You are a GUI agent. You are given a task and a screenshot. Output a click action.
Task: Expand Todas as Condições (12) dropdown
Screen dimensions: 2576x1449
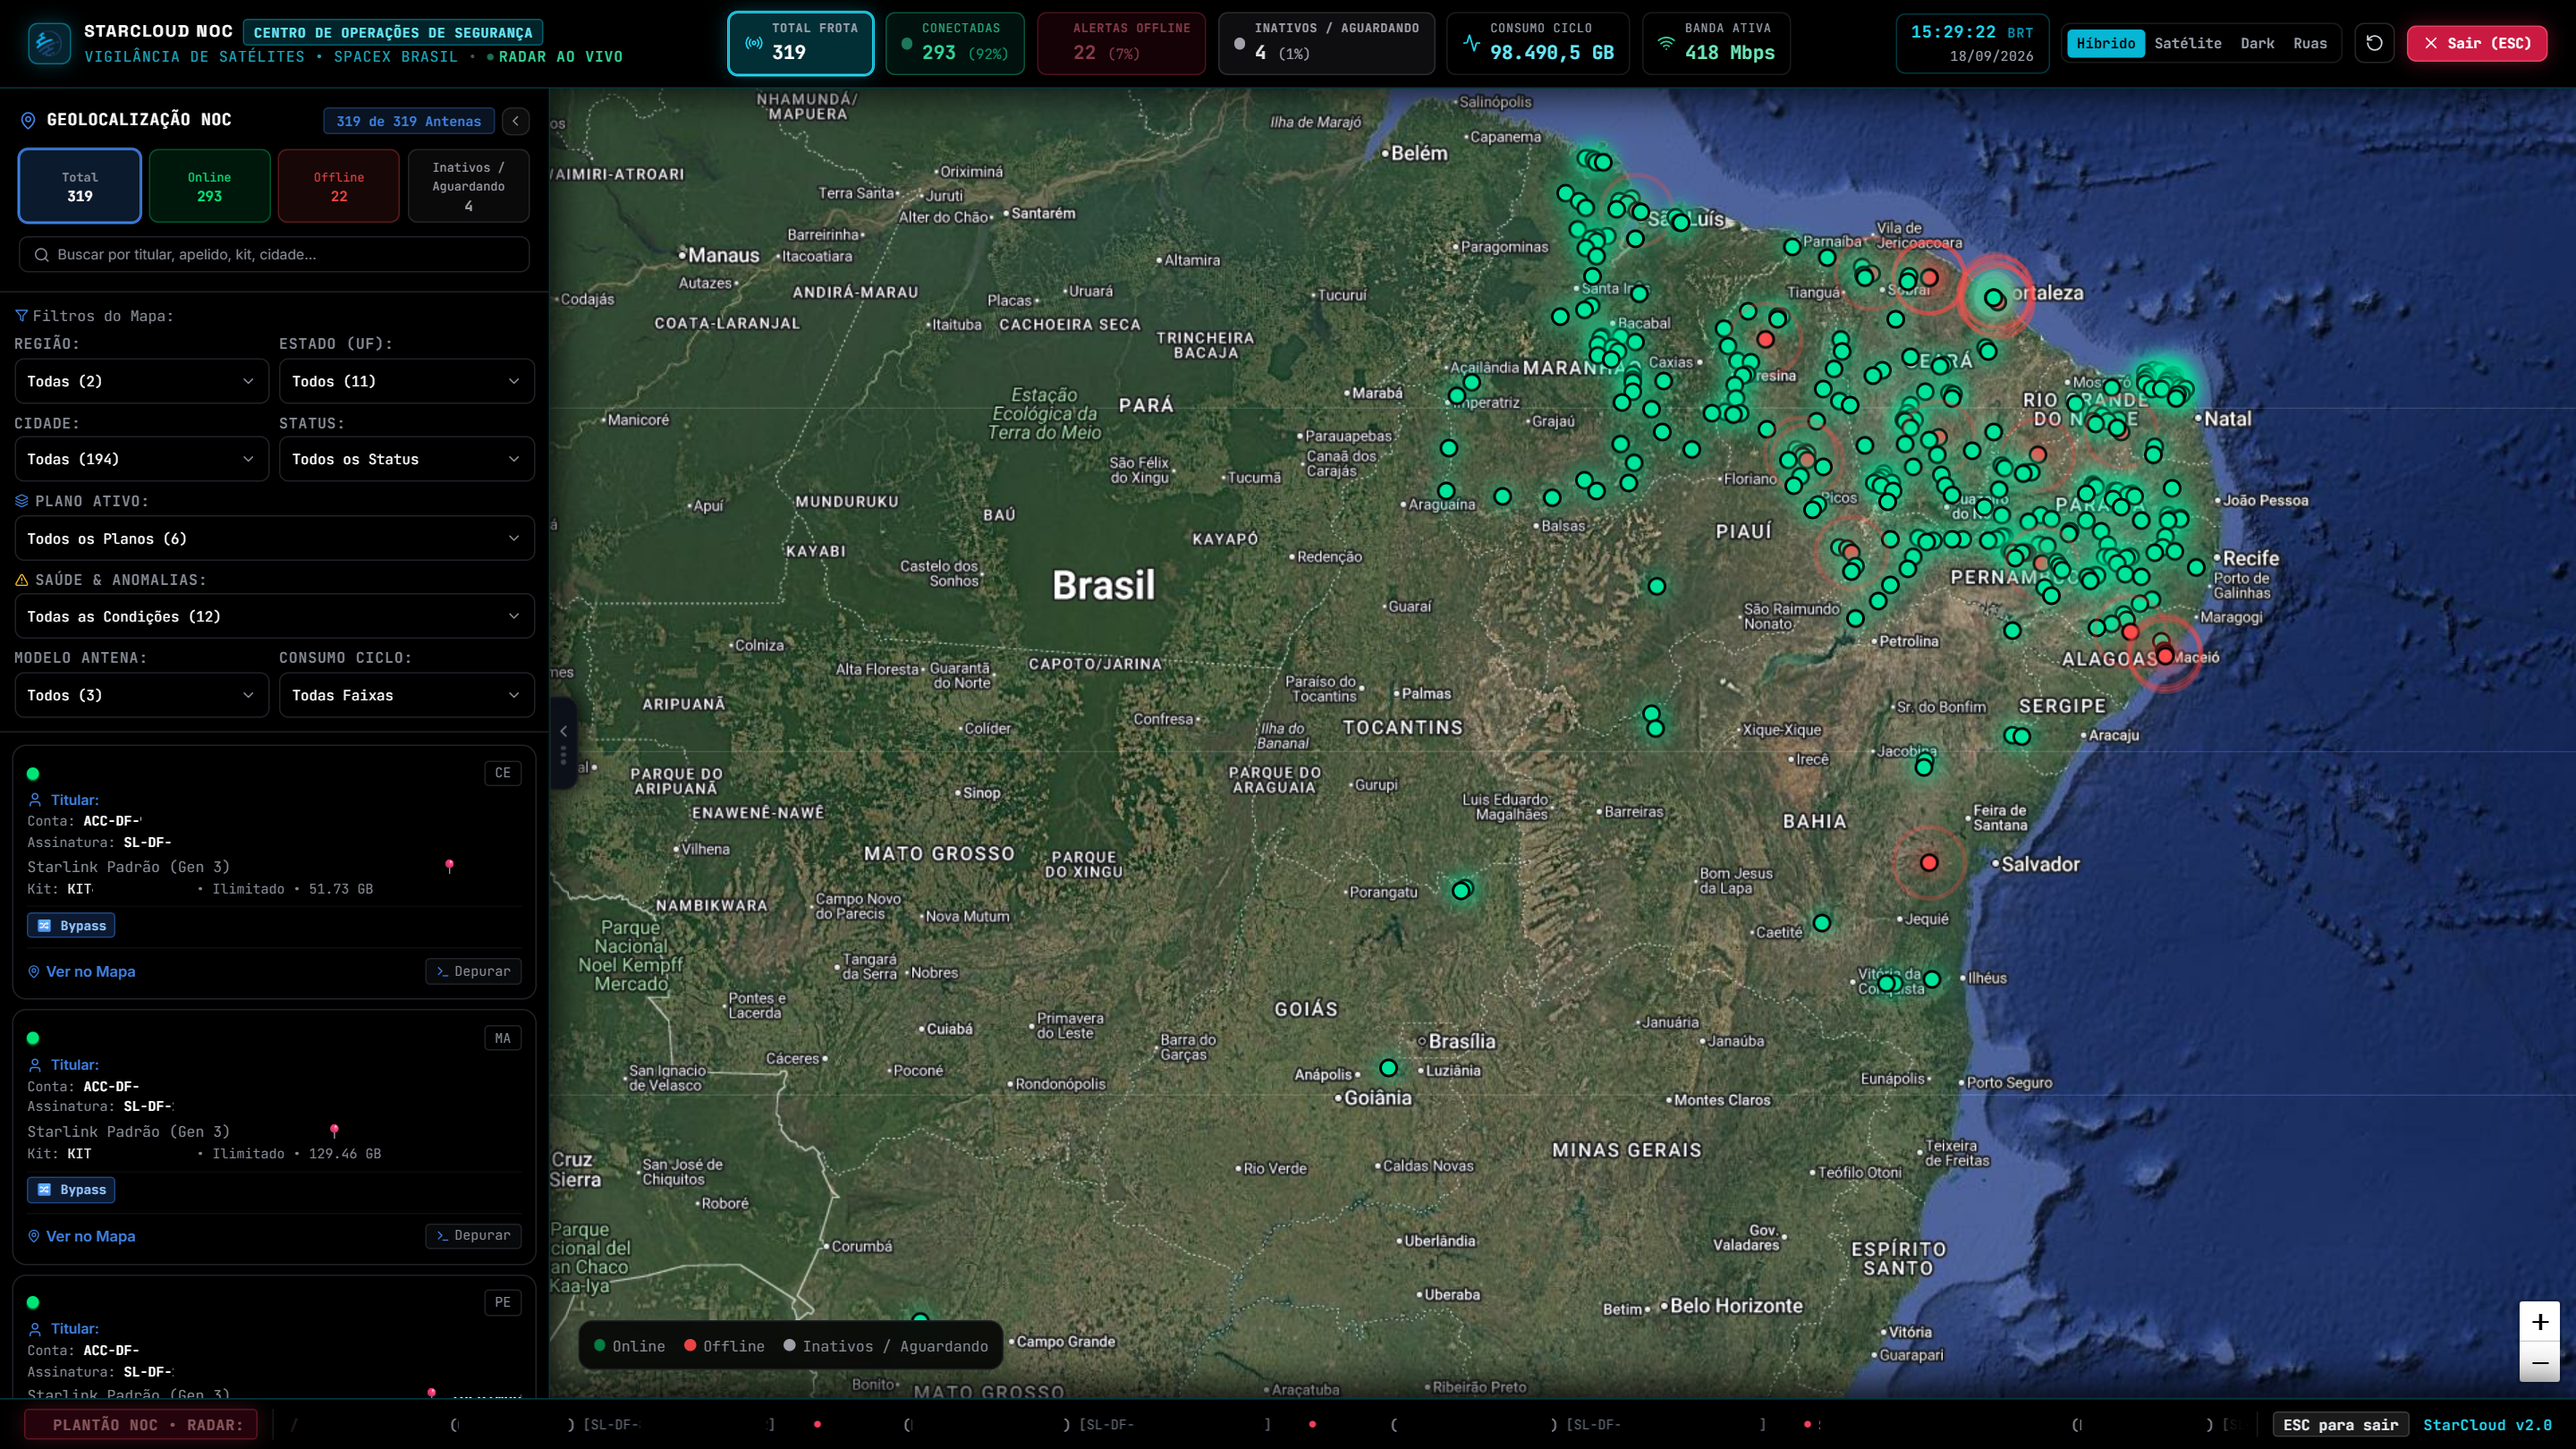(274, 616)
